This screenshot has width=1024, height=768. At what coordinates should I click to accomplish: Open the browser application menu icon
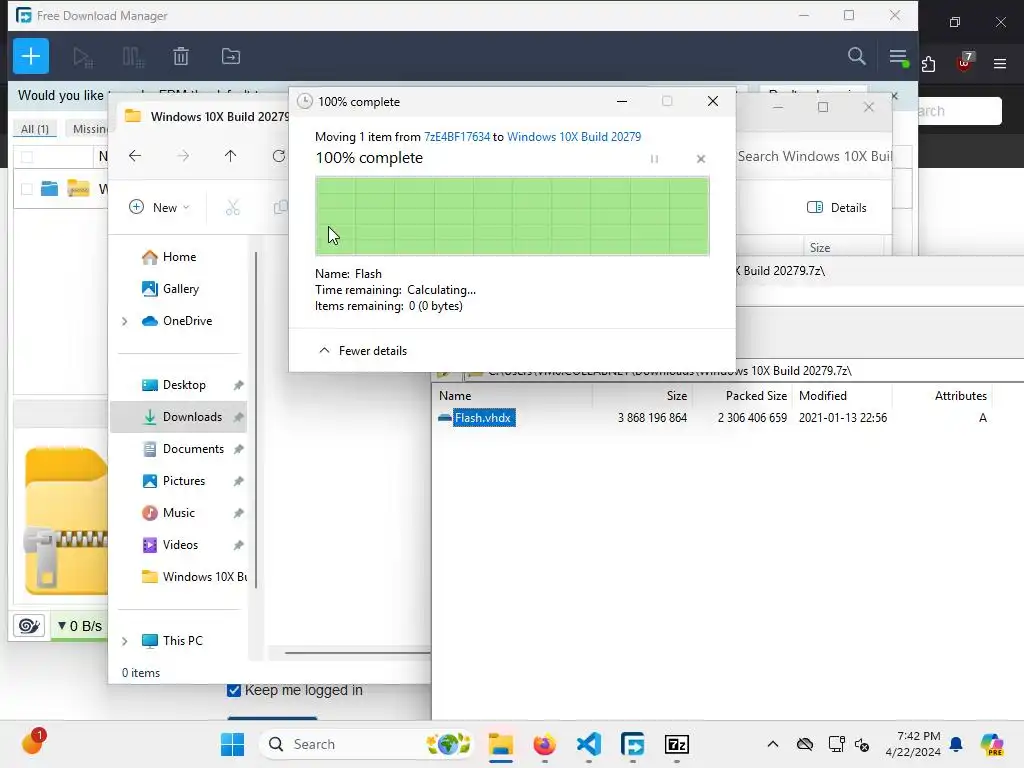point(1000,63)
